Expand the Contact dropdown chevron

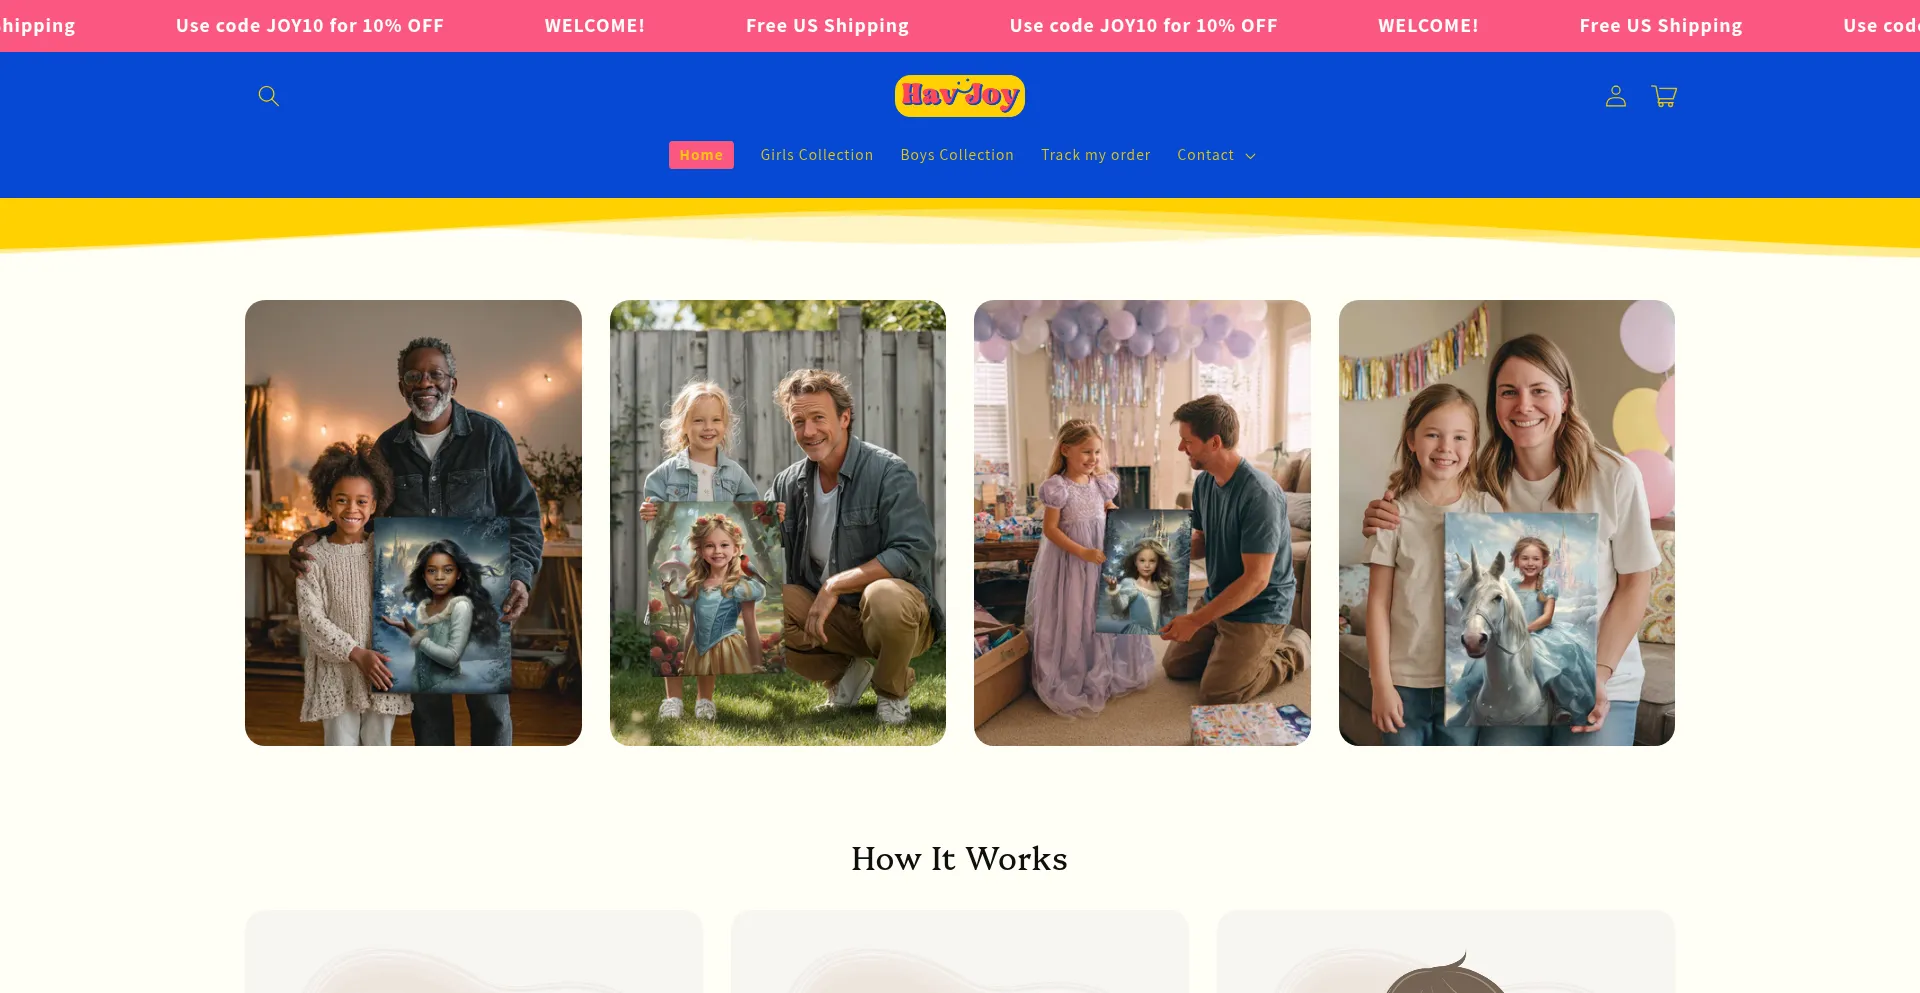1250,156
